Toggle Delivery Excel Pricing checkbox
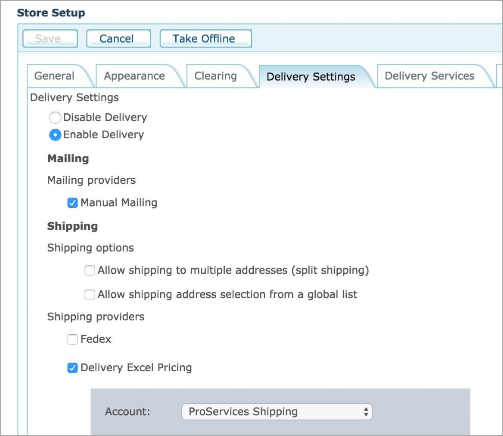Screen dimensions: 503x436 (72, 368)
